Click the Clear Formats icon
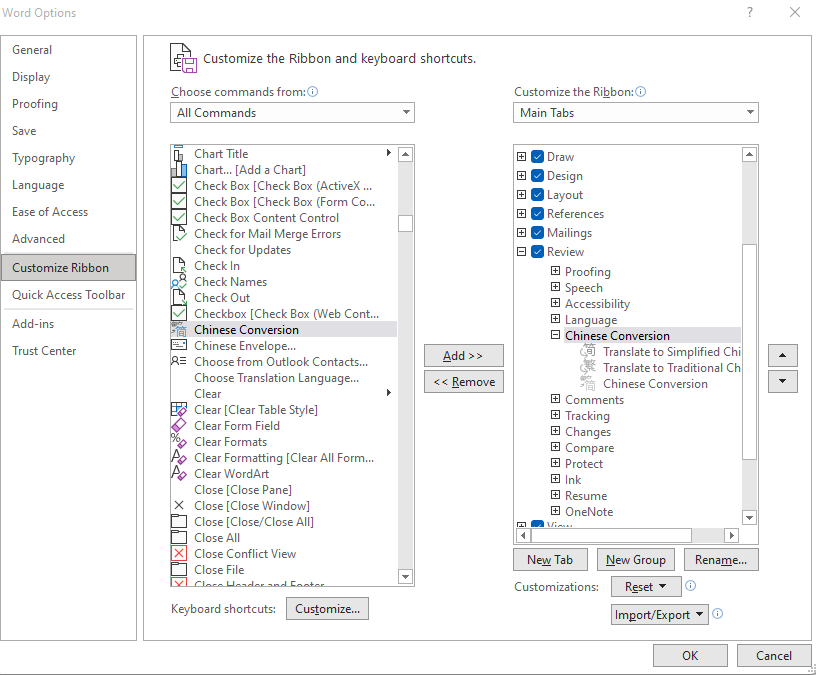This screenshot has width=816, height=675. click(x=179, y=442)
